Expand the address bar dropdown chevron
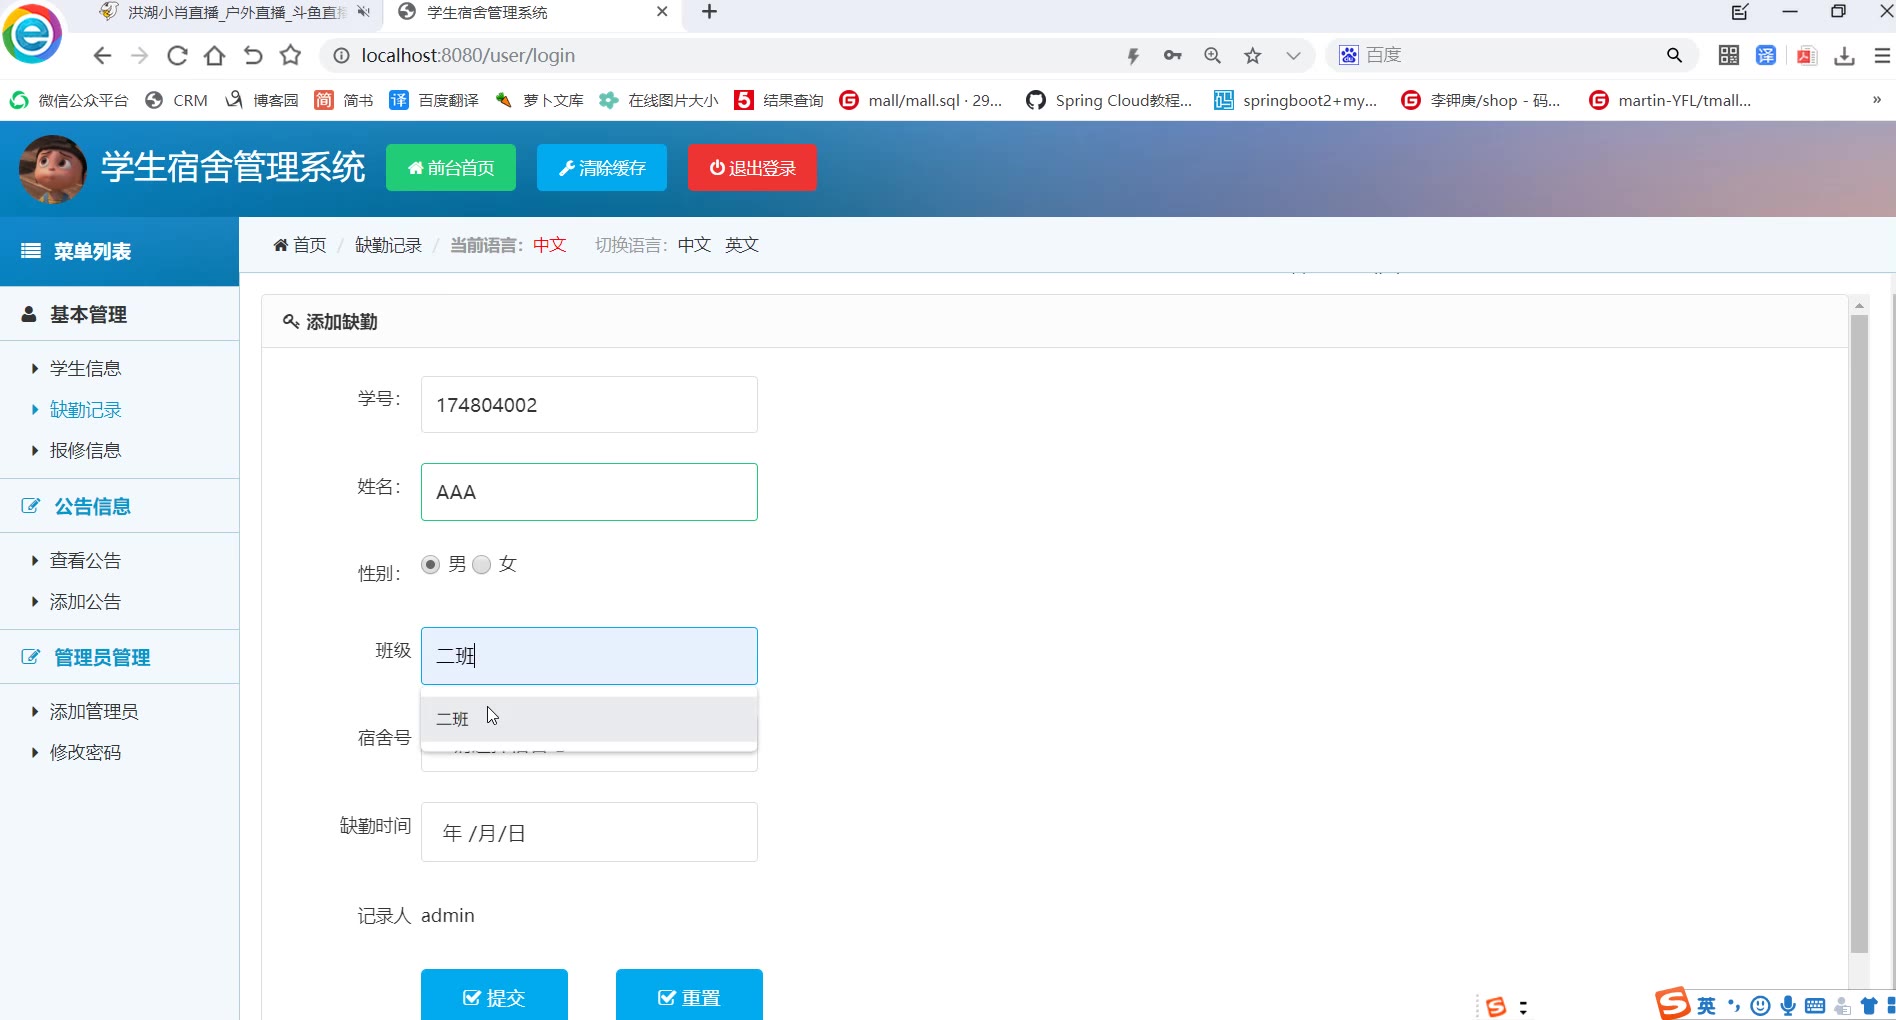Screen dimensions: 1896x1020 click(x=1293, y=56)
